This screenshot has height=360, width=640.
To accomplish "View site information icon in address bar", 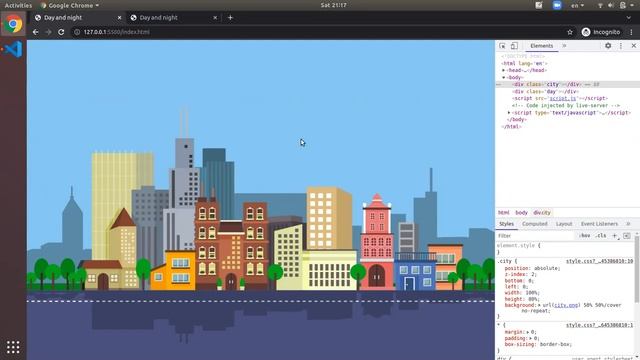I will tap(77, 32).
